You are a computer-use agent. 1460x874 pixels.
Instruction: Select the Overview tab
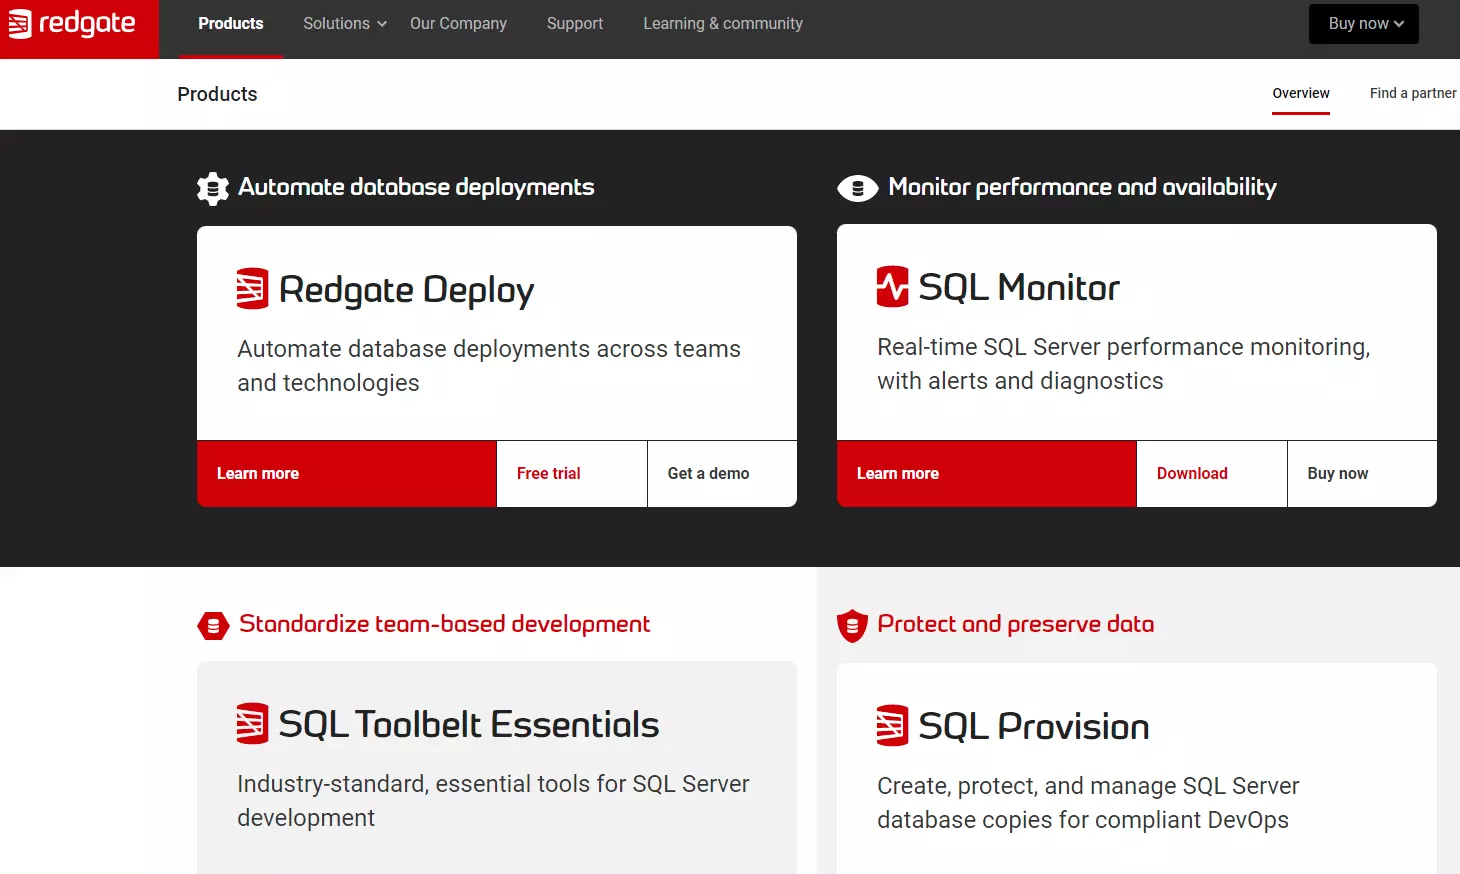coord(1301,93)
